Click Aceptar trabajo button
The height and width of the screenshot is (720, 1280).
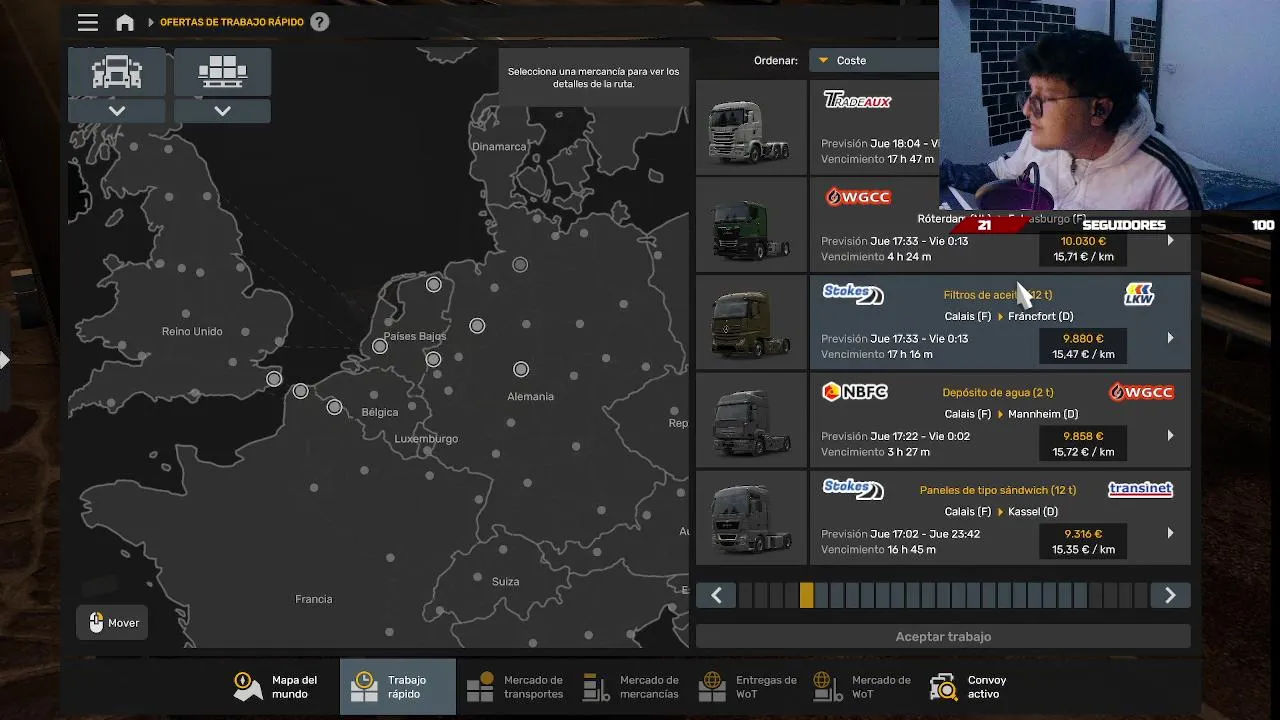(x=943, y=636)
